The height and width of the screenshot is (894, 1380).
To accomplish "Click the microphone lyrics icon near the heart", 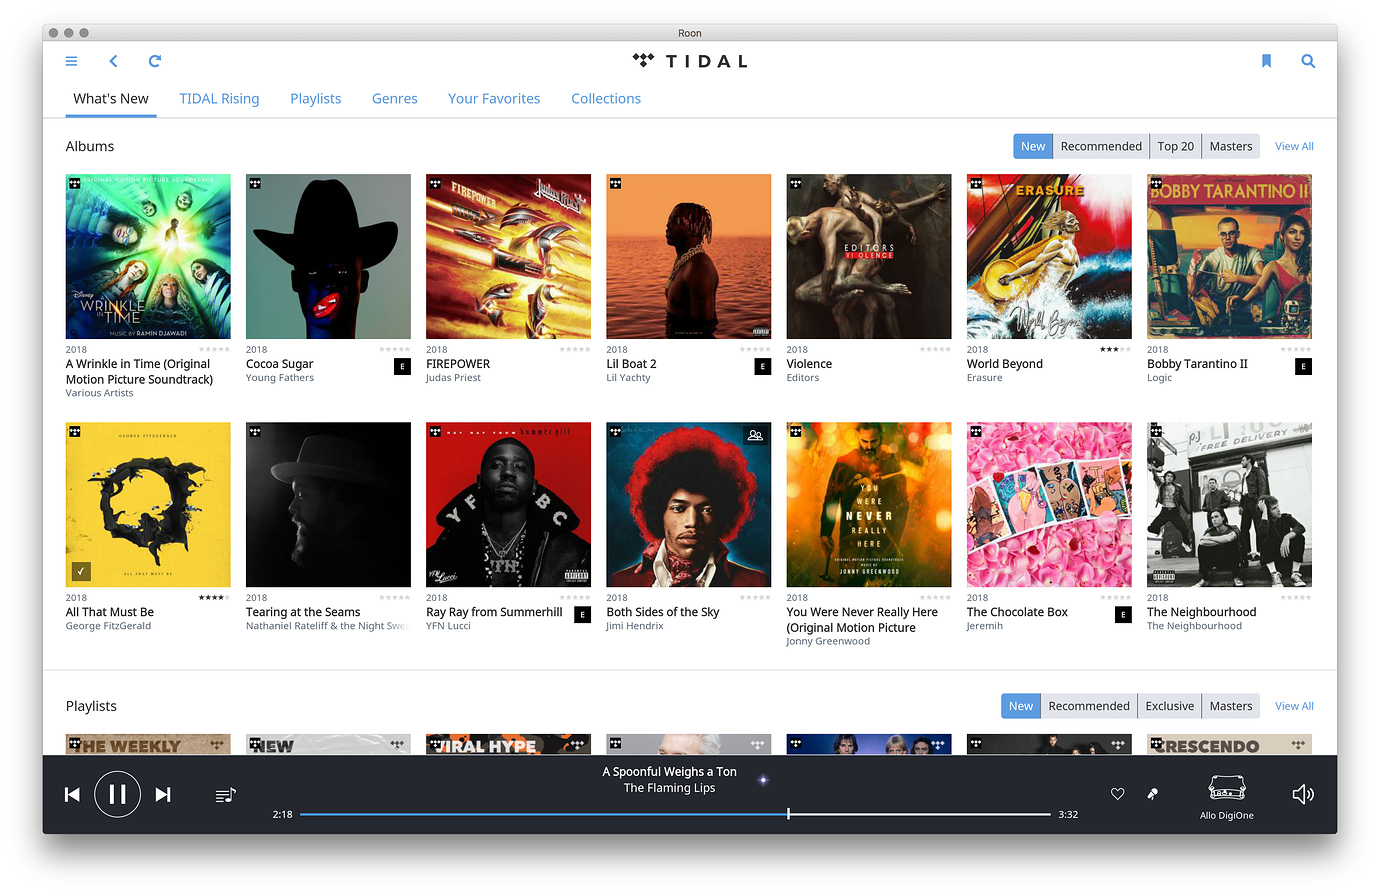I will click(1152, 794).
